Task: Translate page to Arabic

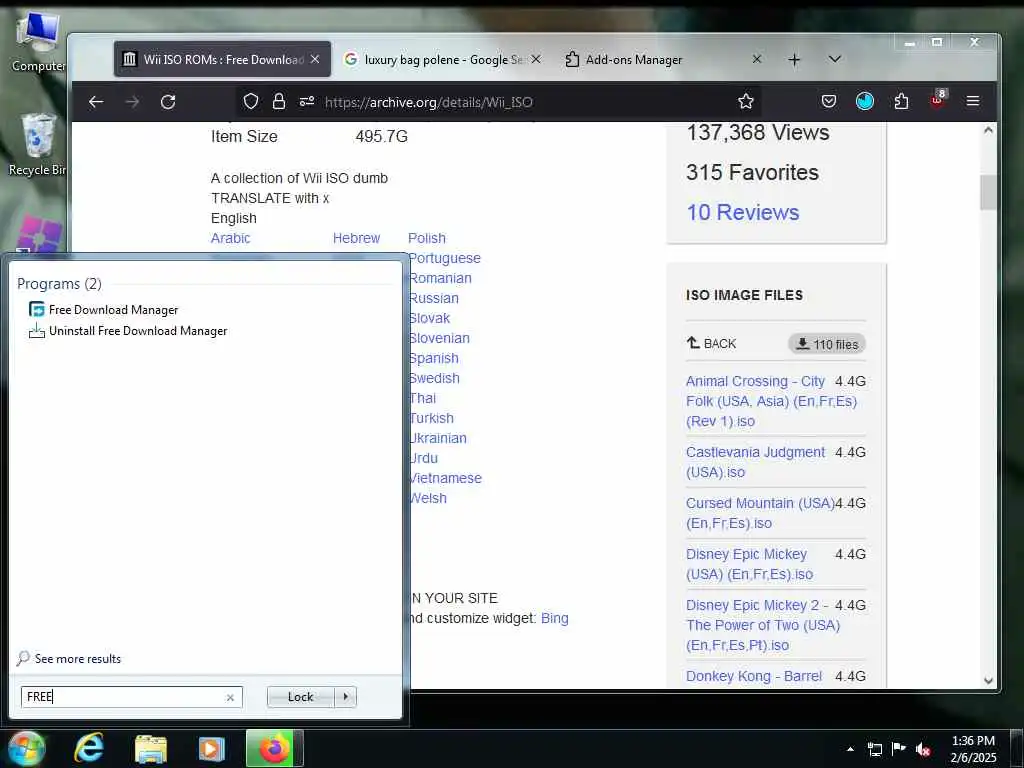Action: 231,238
